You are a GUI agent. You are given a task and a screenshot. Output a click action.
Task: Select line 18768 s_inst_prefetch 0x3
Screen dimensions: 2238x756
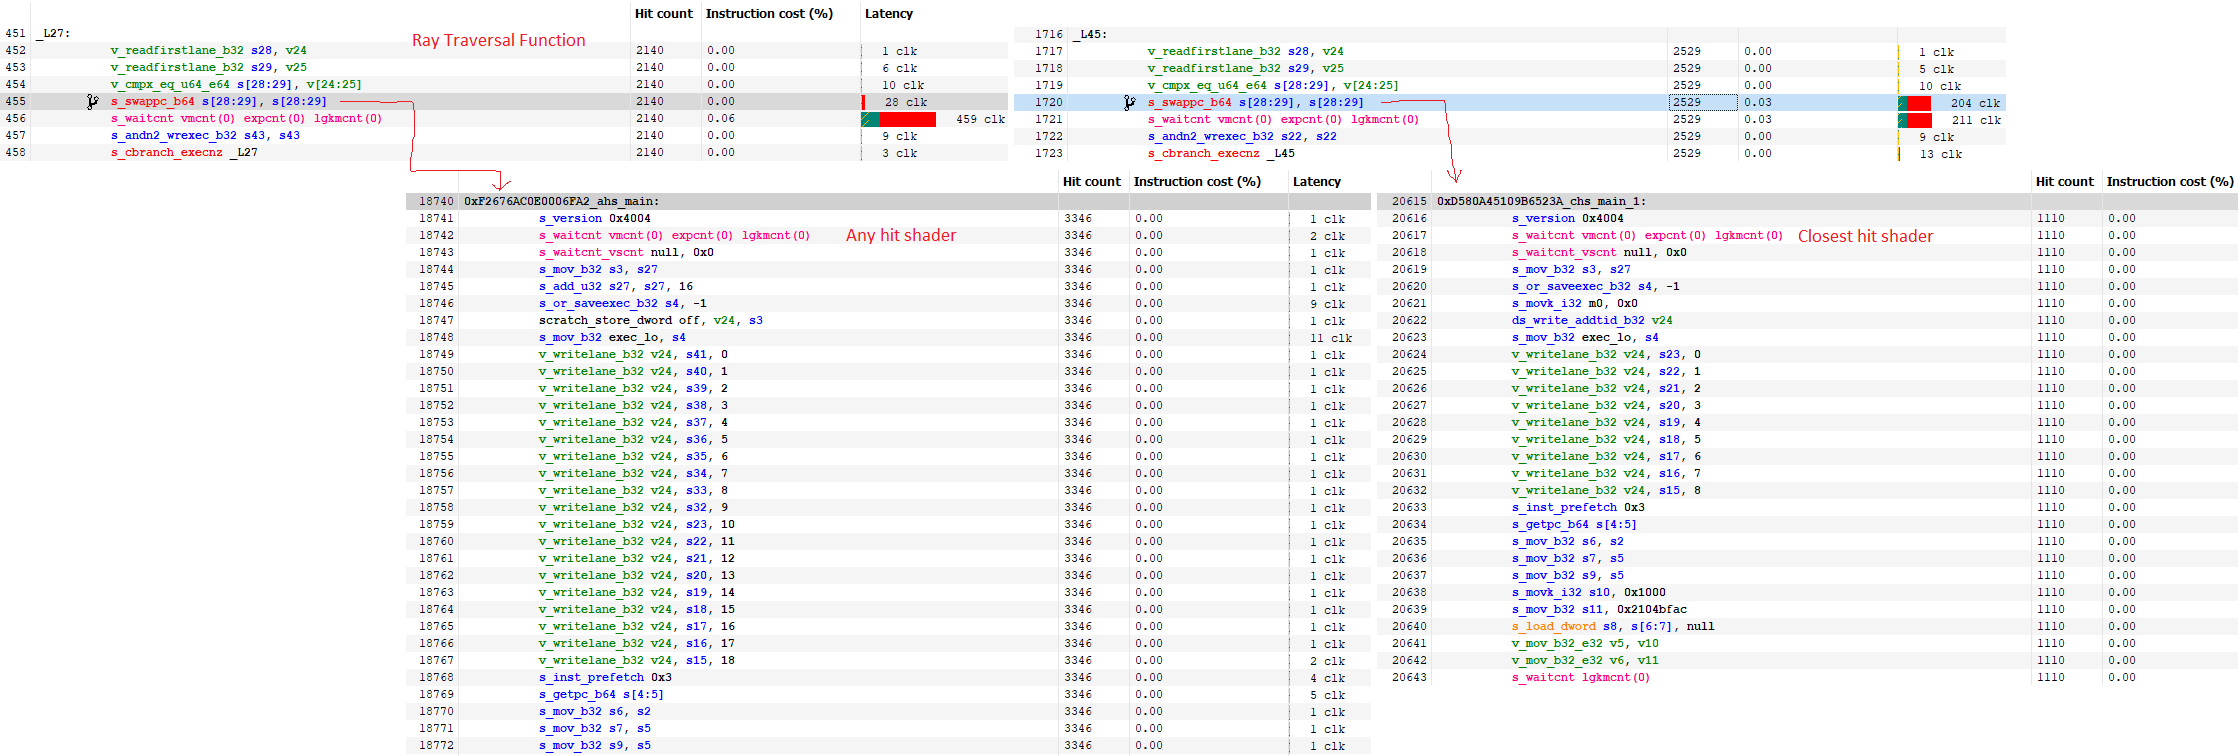(605, 677)
